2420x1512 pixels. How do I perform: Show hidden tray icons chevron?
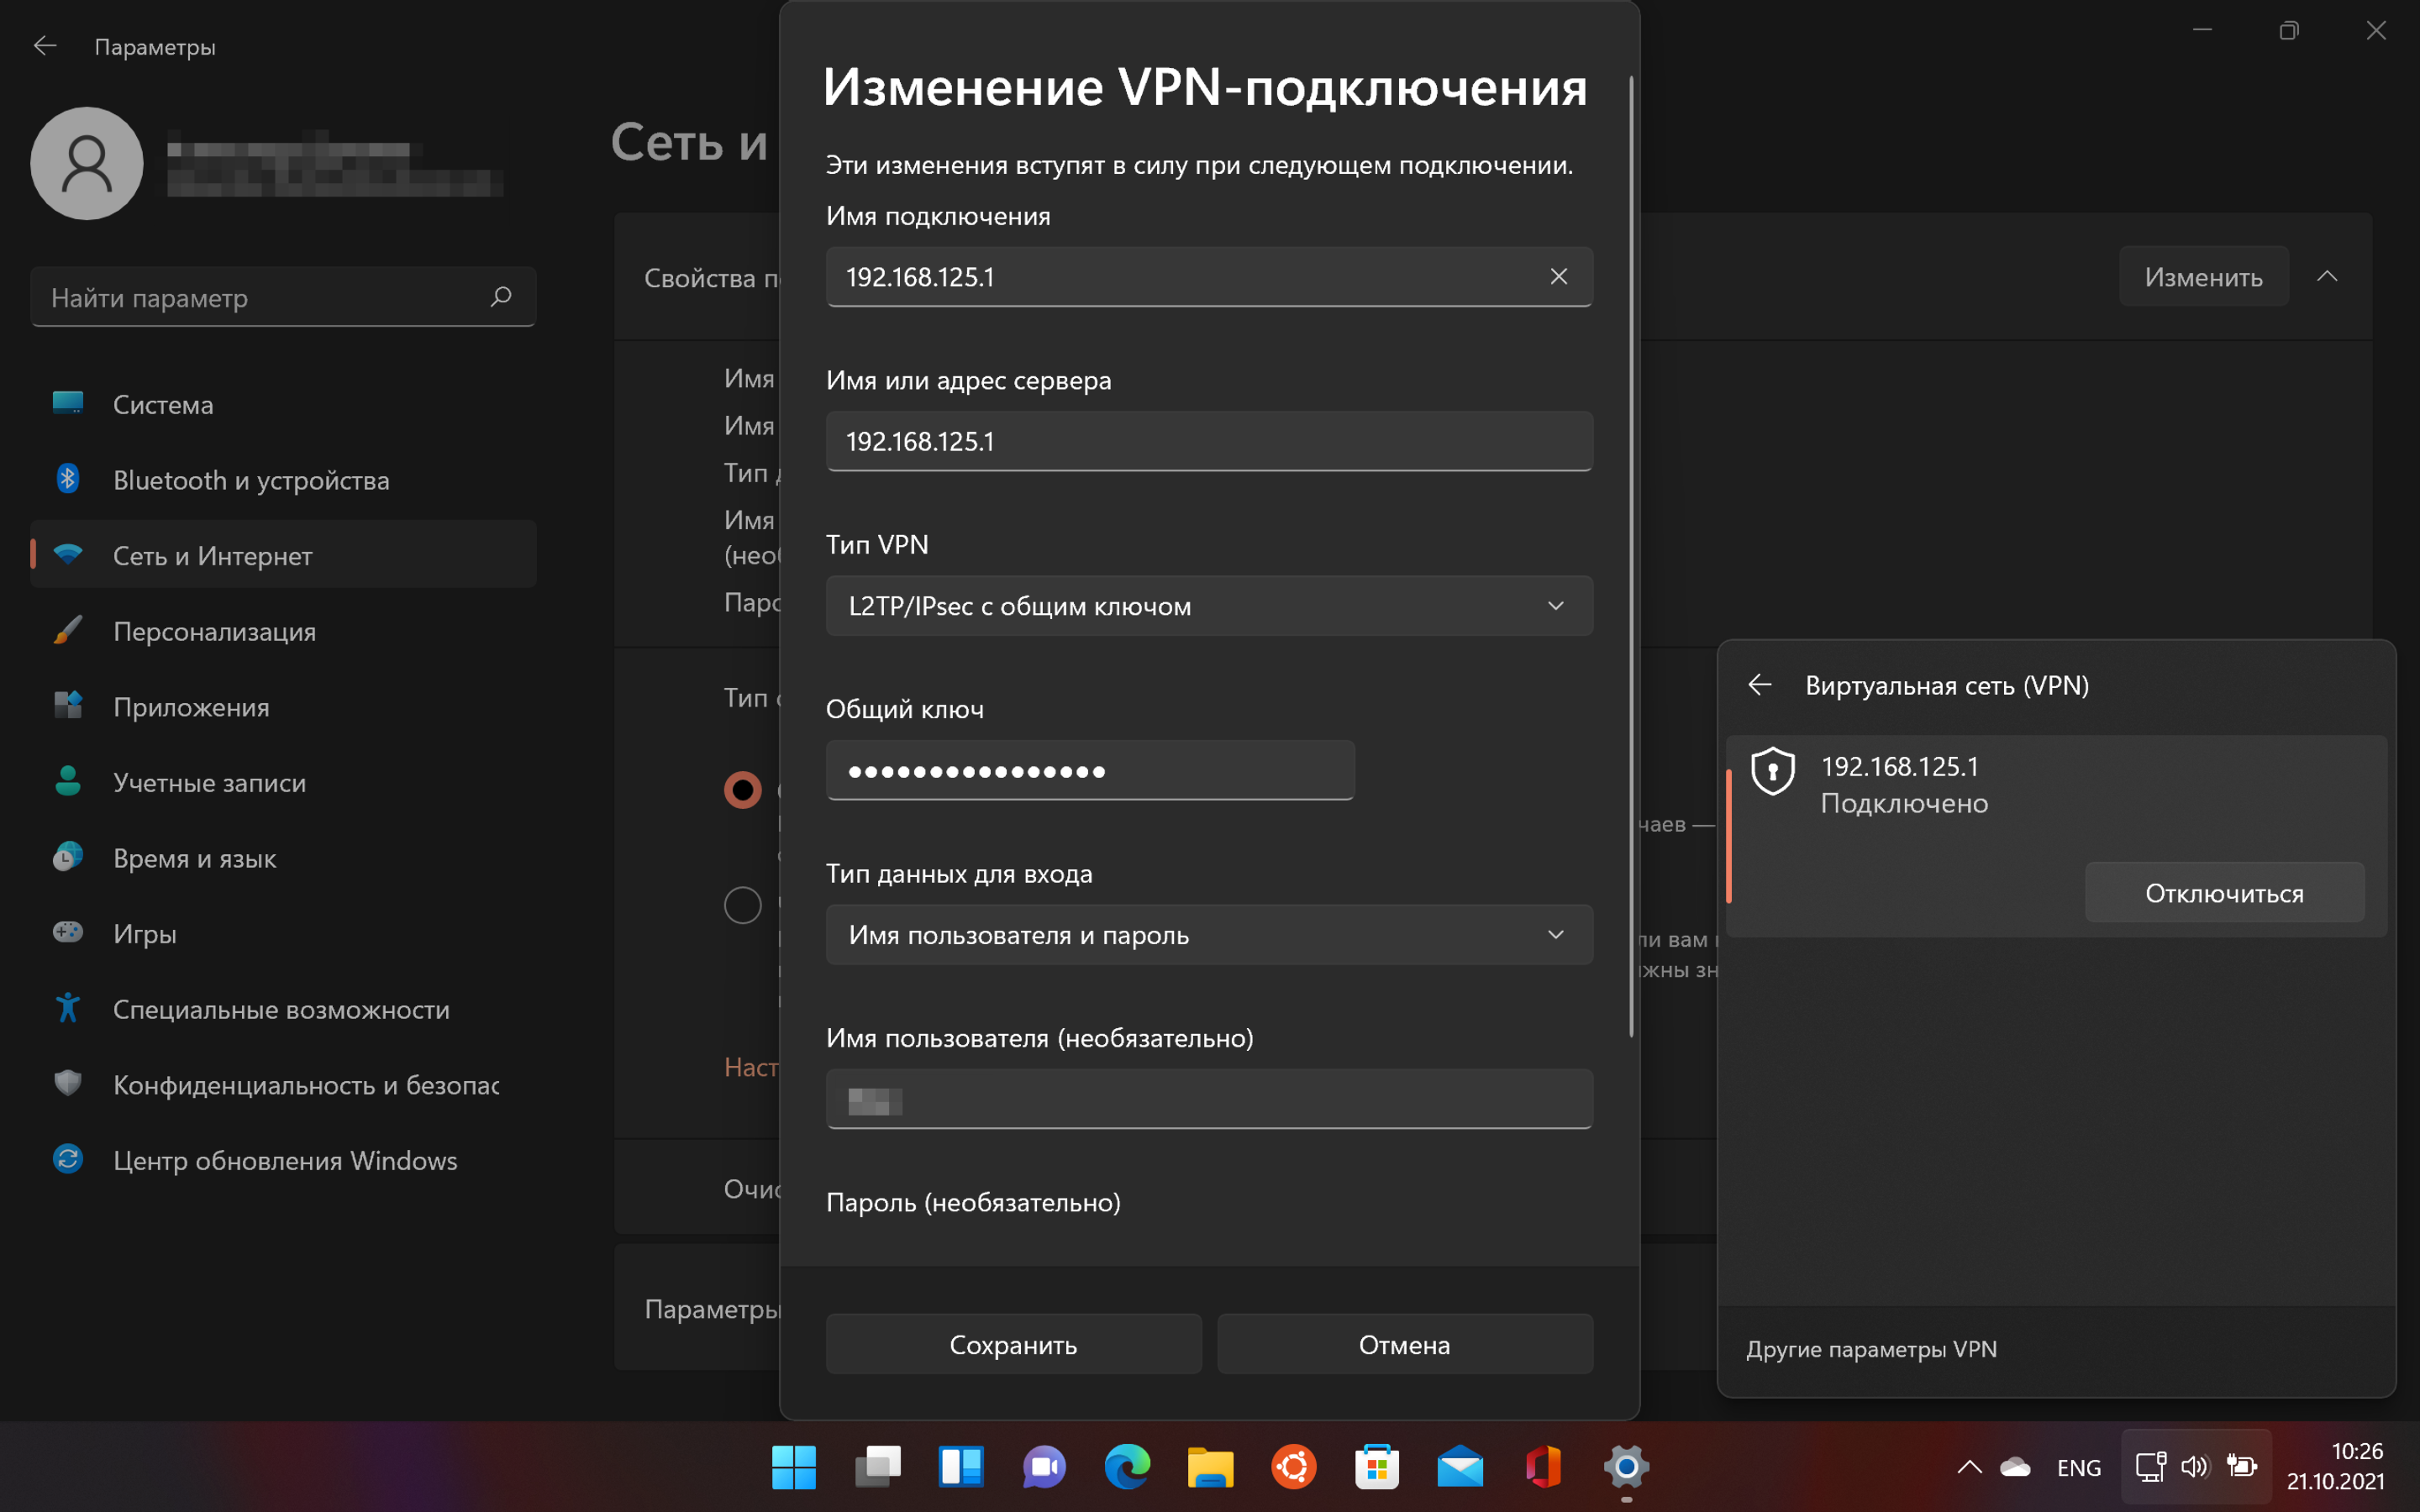coord(1969,1467)
